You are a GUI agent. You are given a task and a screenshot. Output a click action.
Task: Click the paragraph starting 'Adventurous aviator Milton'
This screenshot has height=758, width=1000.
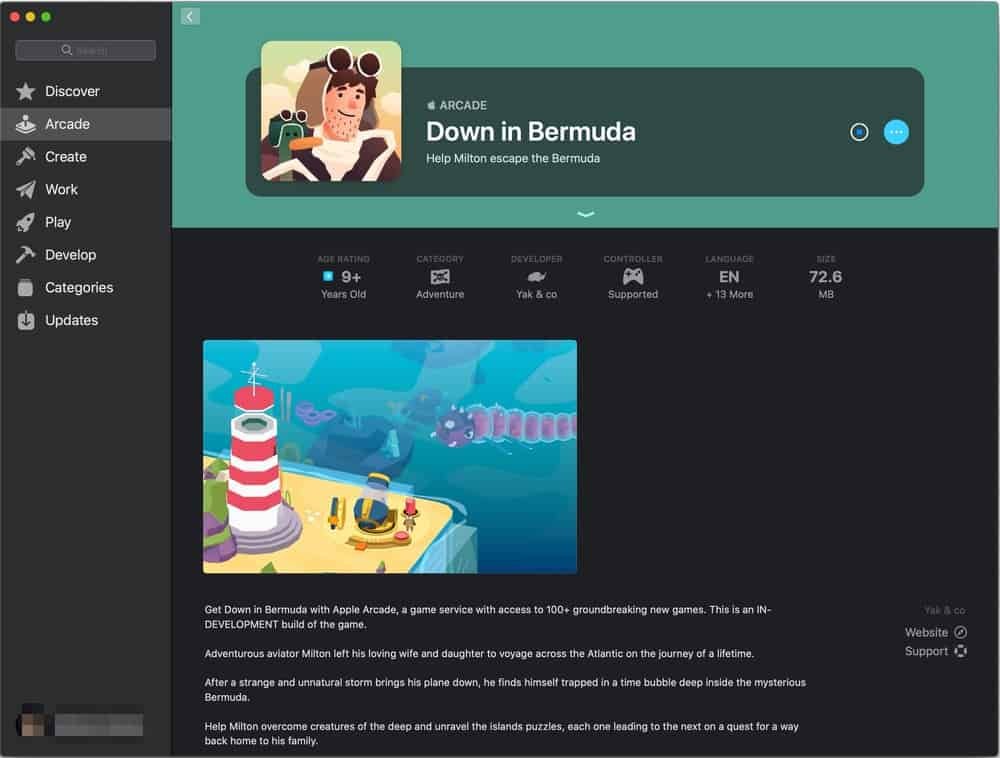479,653
